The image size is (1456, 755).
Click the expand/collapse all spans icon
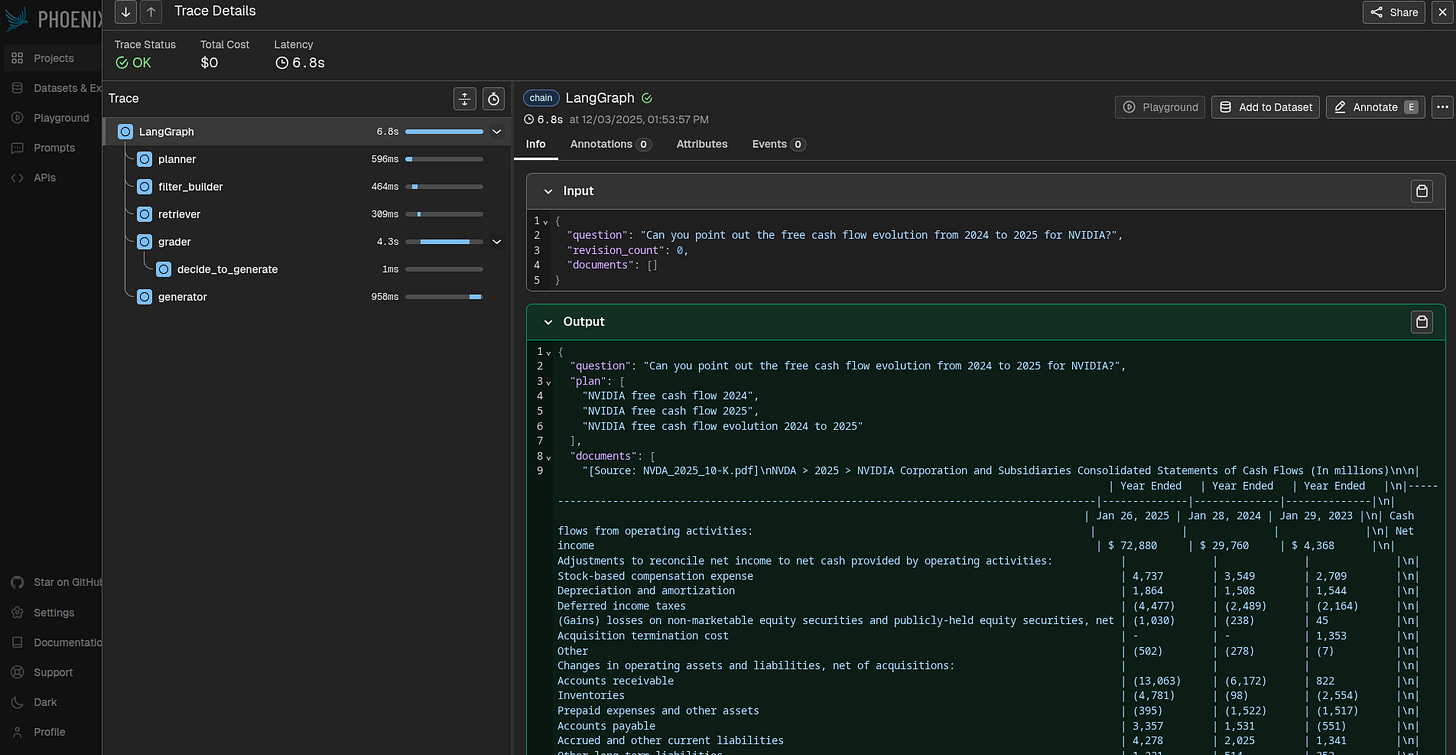(465, 98)
